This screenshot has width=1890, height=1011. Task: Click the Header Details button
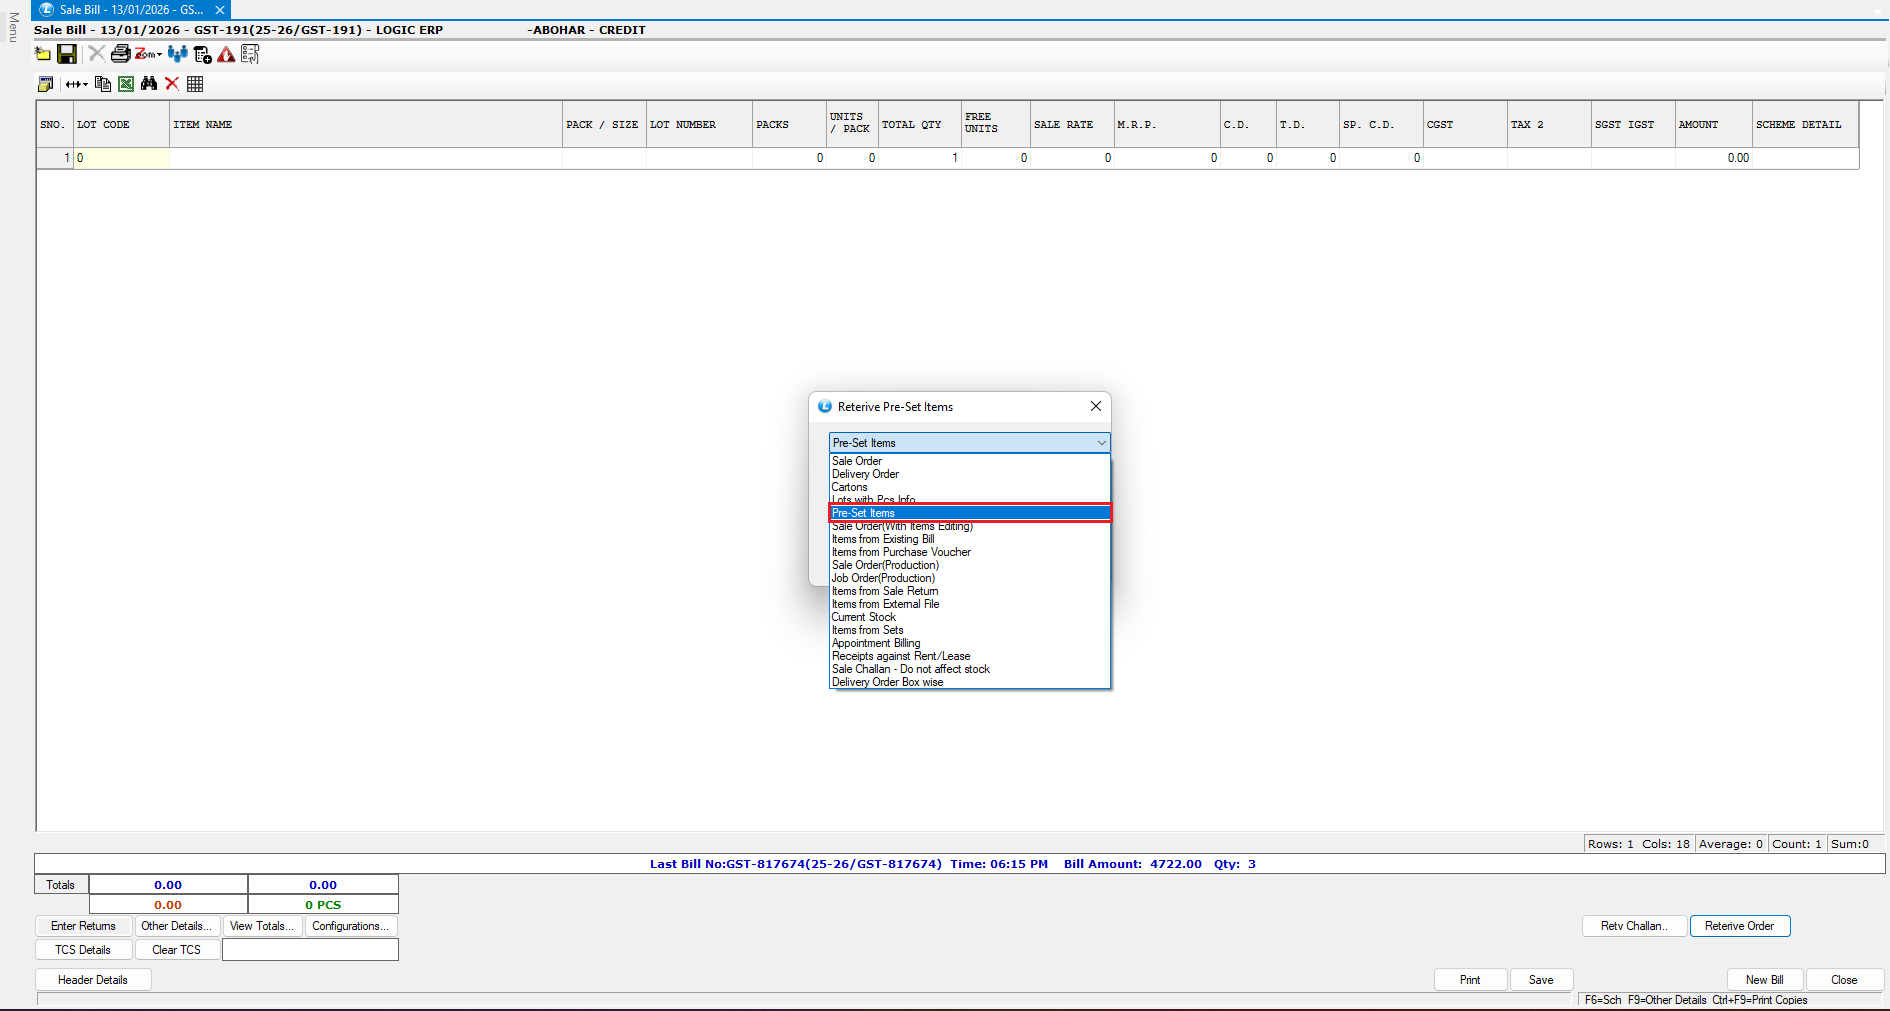[x=93, y=980]
